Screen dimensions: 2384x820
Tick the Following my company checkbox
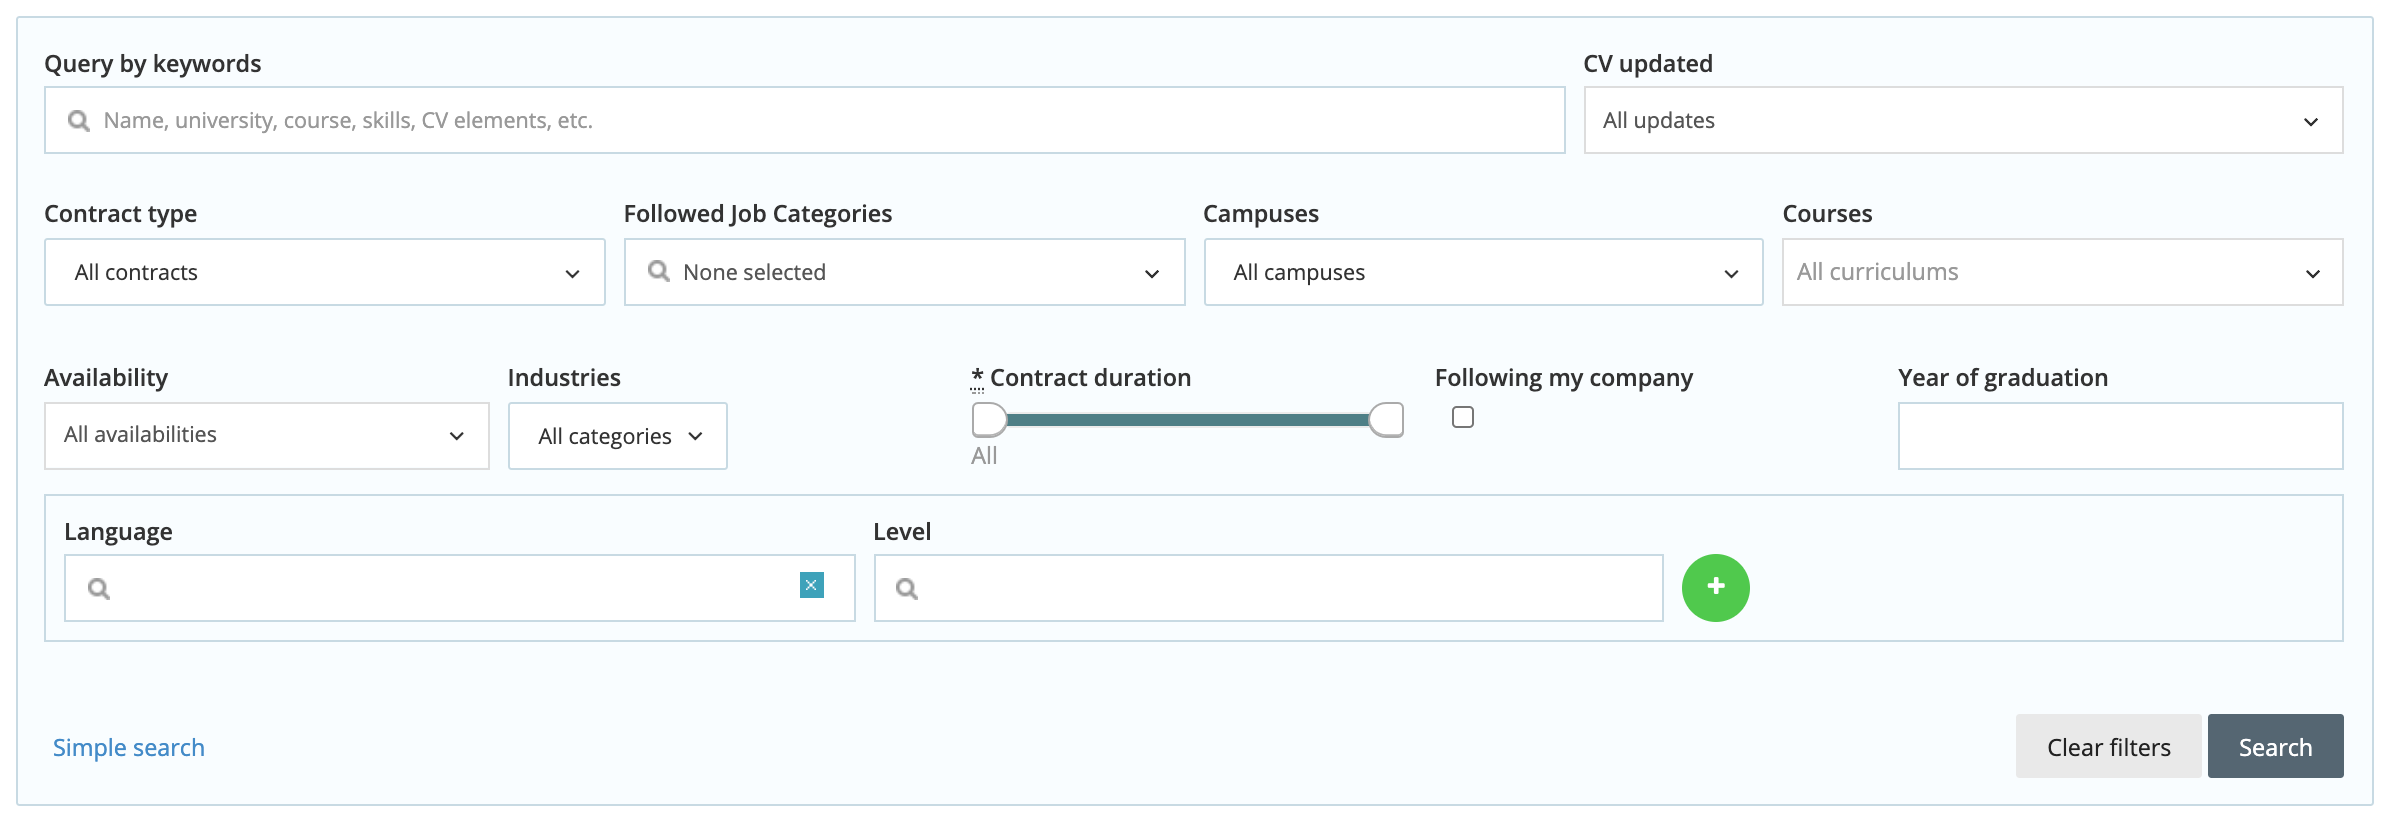[1462, 417]
